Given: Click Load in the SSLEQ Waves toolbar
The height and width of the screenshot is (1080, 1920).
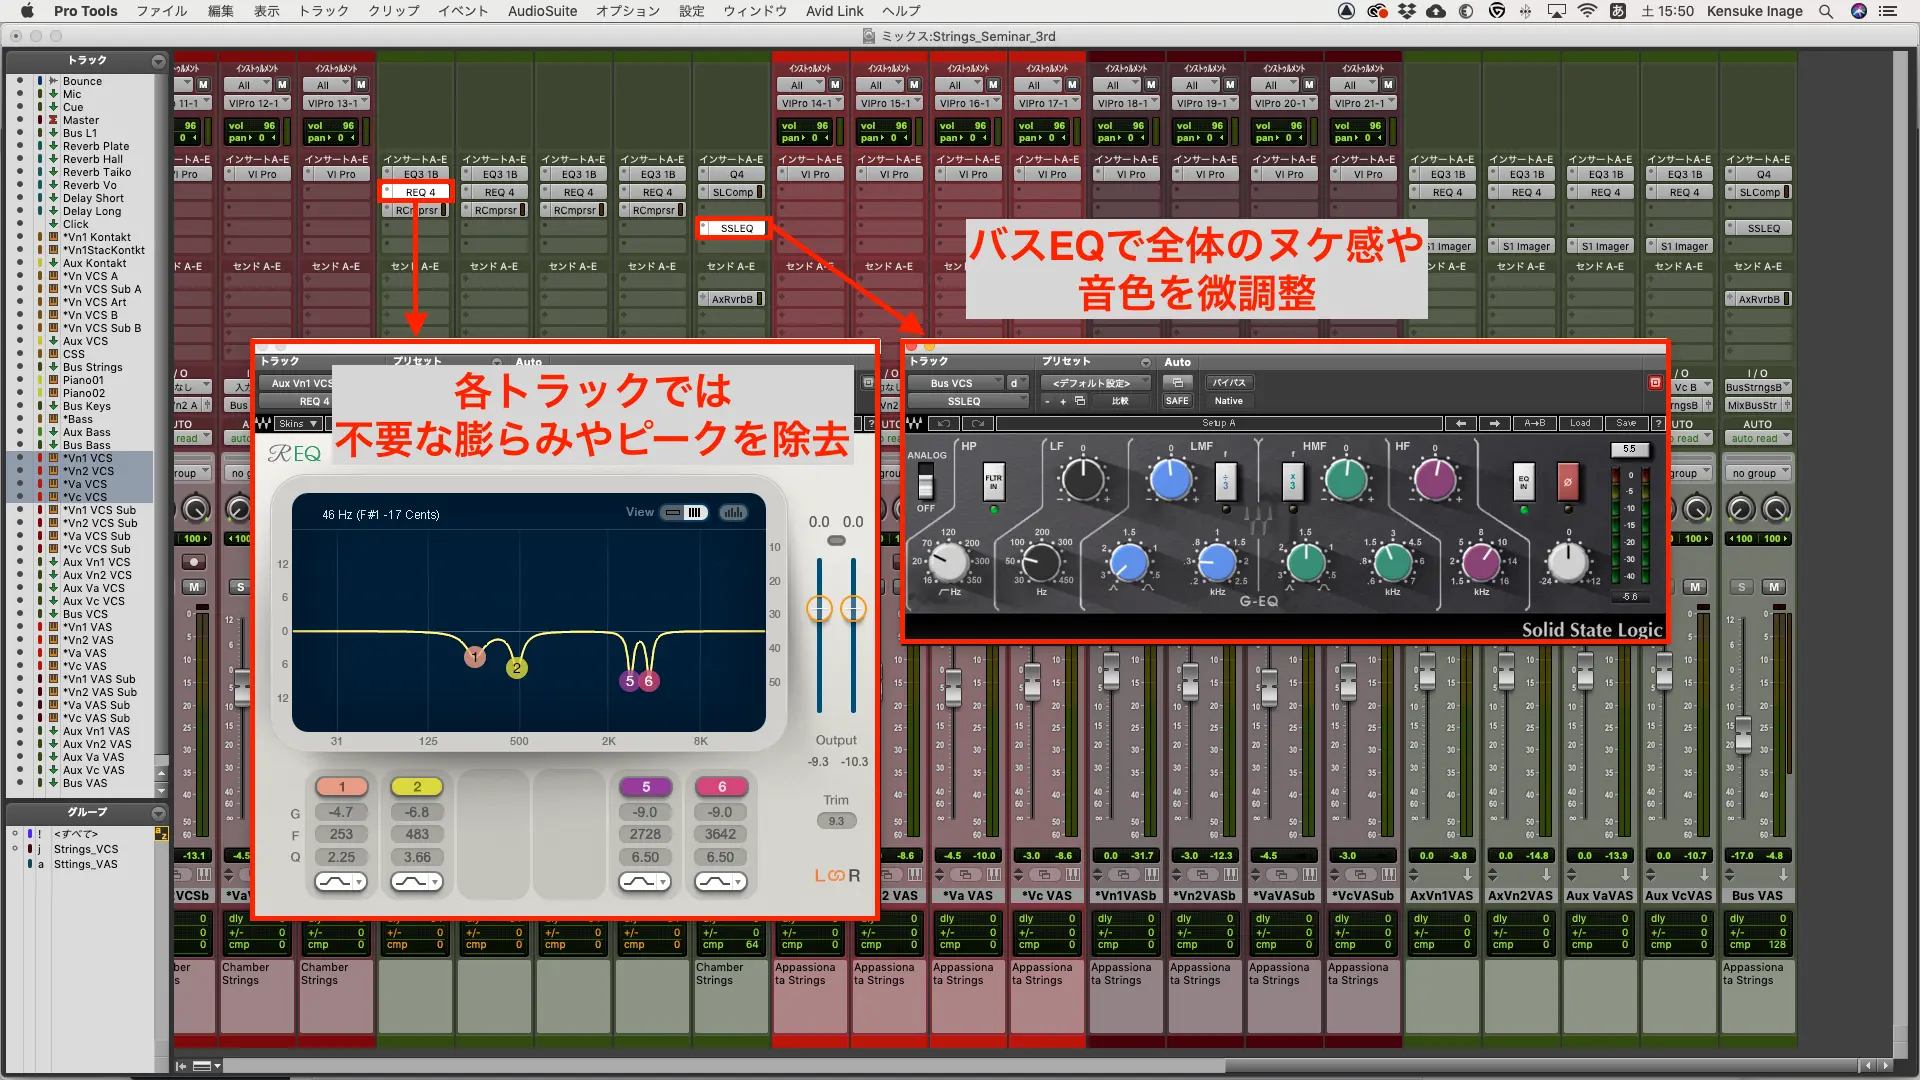Looking at the screenshot, I should [1580, 423].
